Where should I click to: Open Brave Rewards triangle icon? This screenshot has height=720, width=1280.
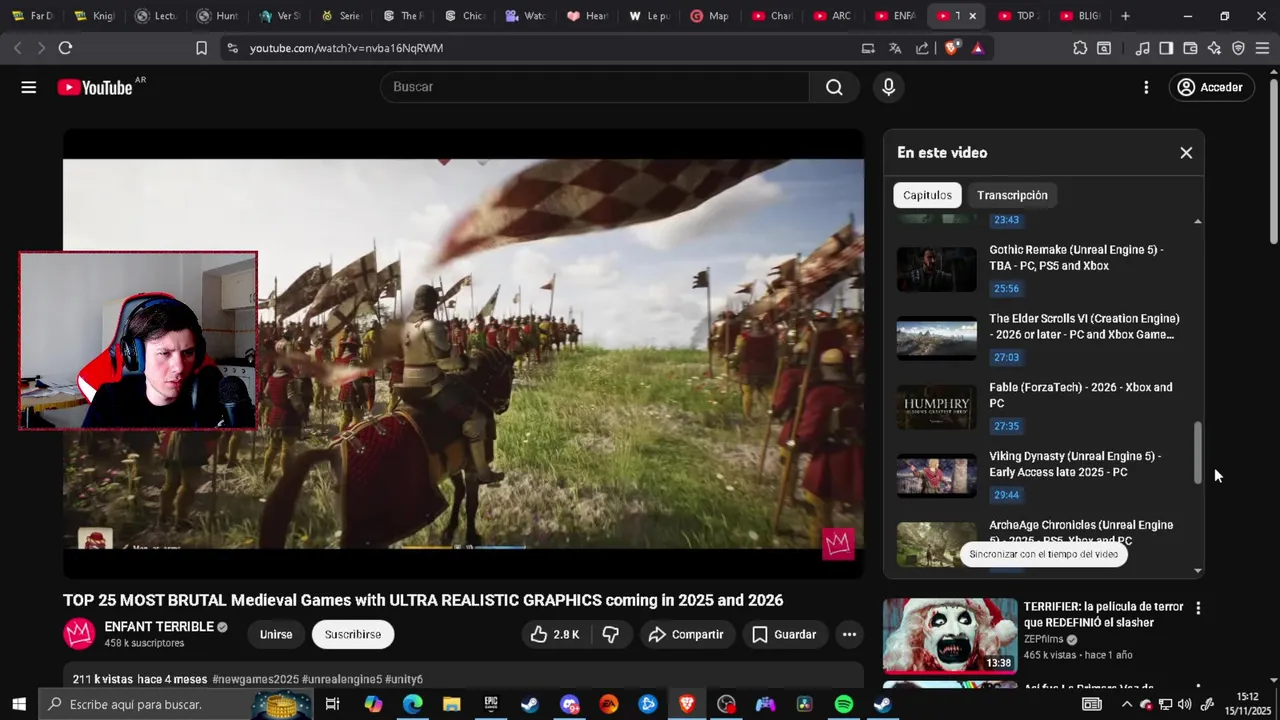(x=977, y=48)
